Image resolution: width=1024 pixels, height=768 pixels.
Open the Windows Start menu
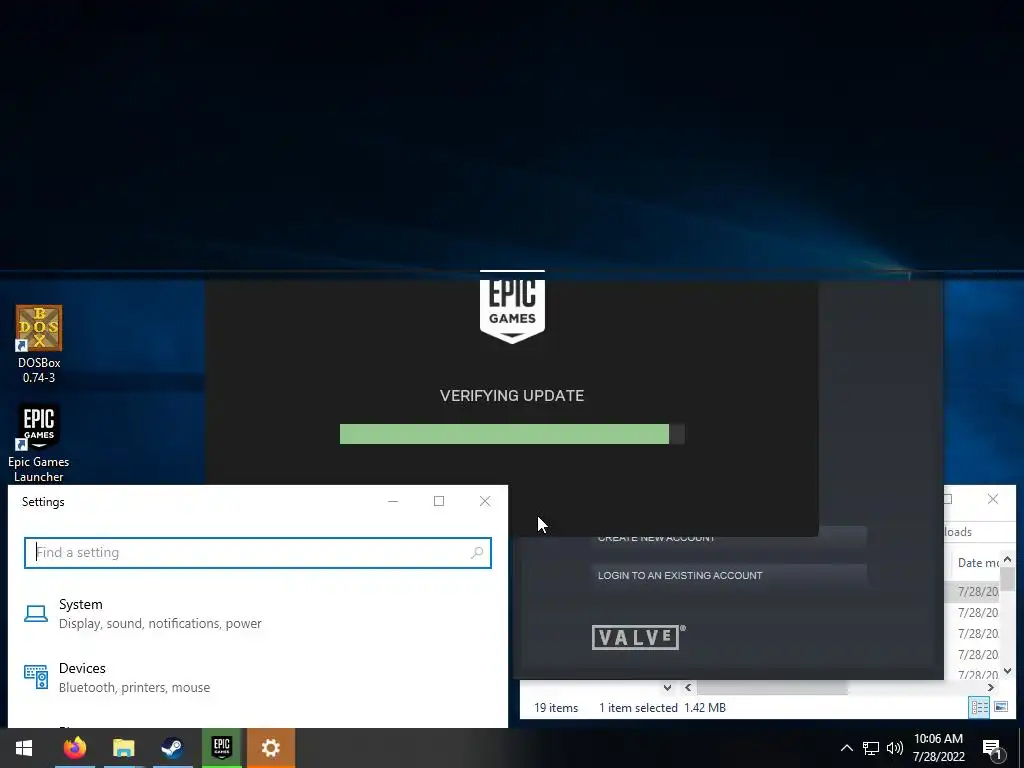[24, 748]
